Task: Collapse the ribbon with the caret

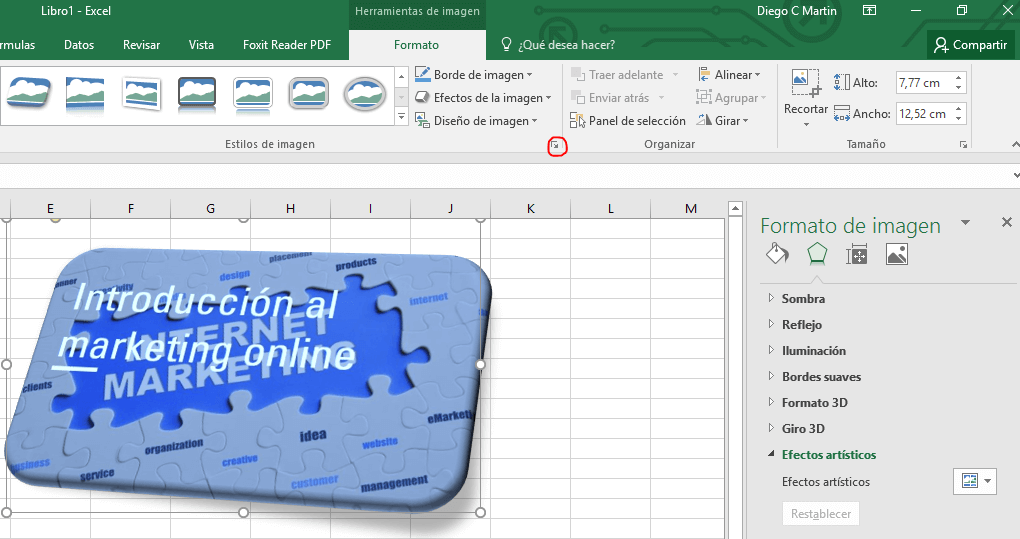Action: [1015, 144]
